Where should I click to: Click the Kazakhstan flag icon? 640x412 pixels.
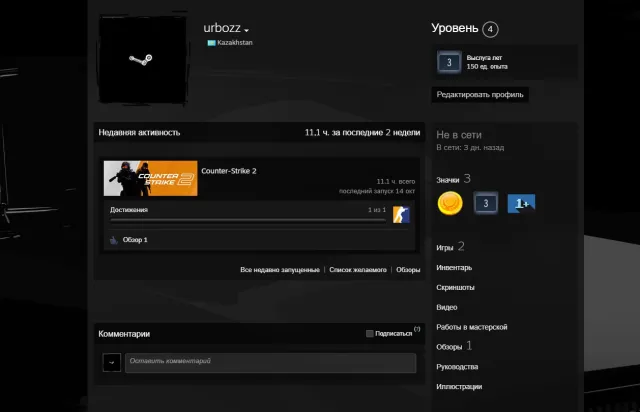click(x=211, y=43)
